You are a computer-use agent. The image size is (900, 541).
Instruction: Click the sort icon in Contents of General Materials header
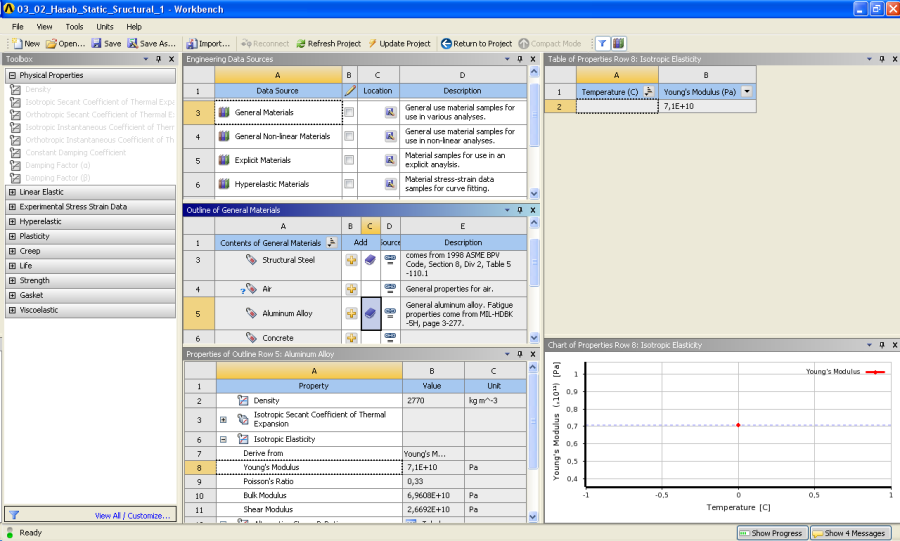click(x=332, y=243)
